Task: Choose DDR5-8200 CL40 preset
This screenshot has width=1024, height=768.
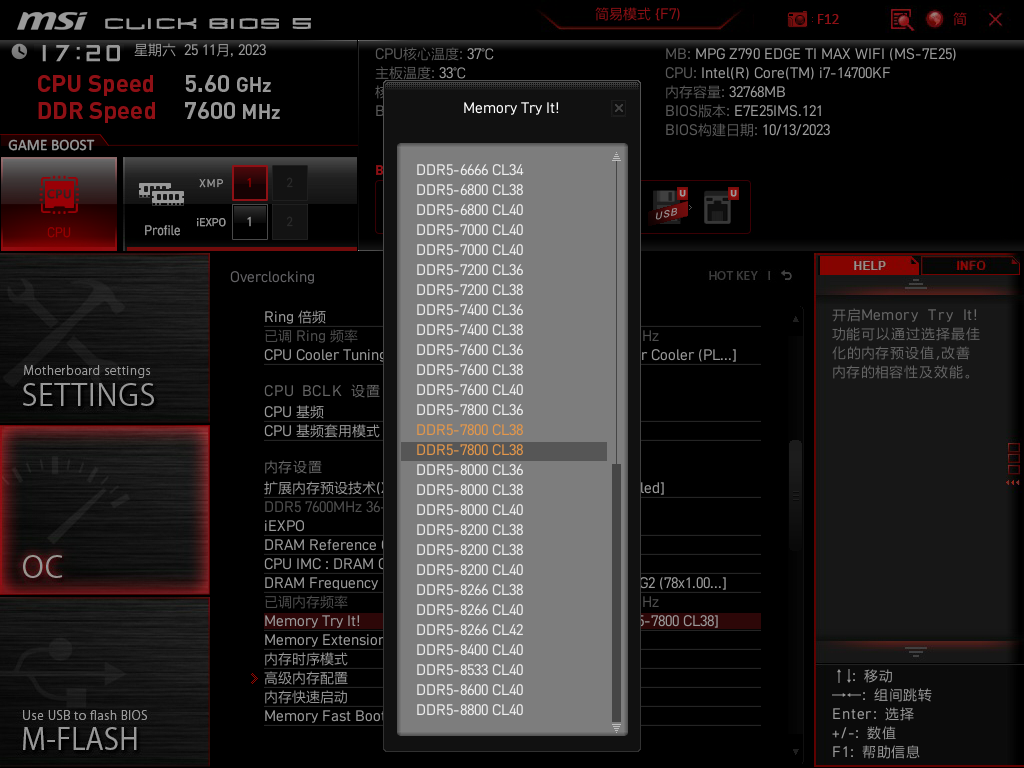Action: pos(470,569)
